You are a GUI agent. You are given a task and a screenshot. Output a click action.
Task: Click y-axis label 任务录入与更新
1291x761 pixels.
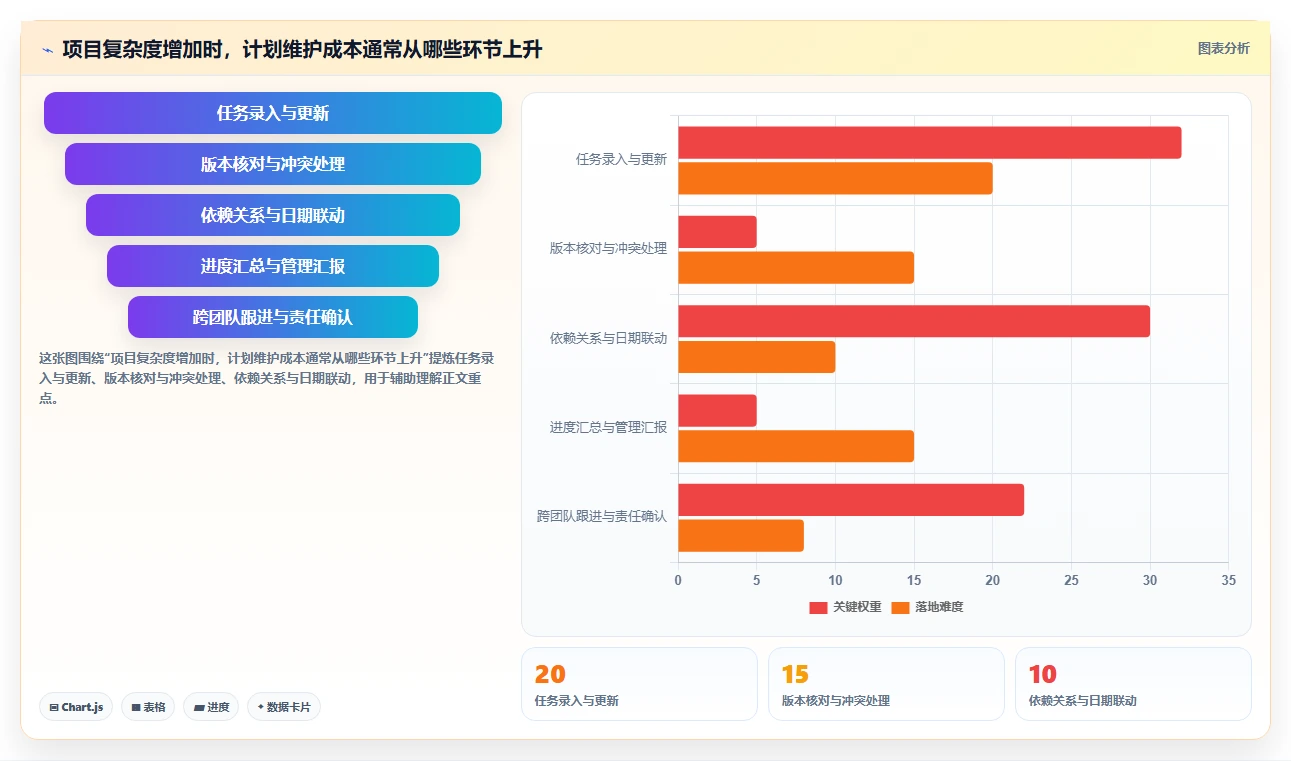tap(621, 159)
